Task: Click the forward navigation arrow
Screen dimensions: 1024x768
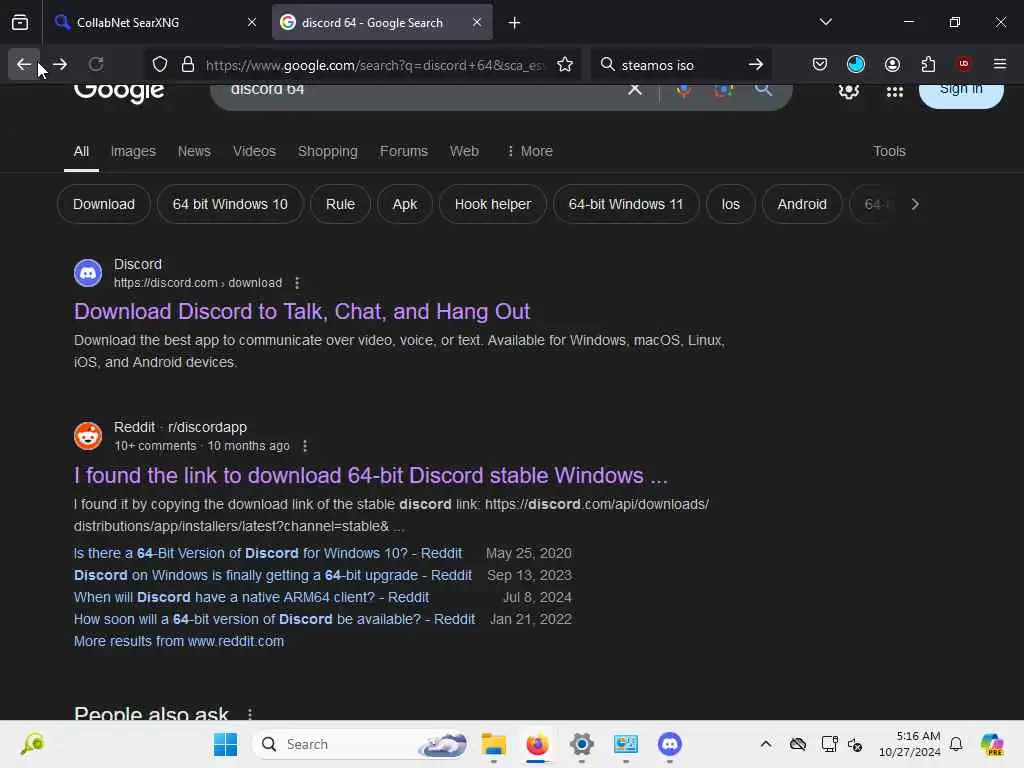Action: (x=60, y=64)
